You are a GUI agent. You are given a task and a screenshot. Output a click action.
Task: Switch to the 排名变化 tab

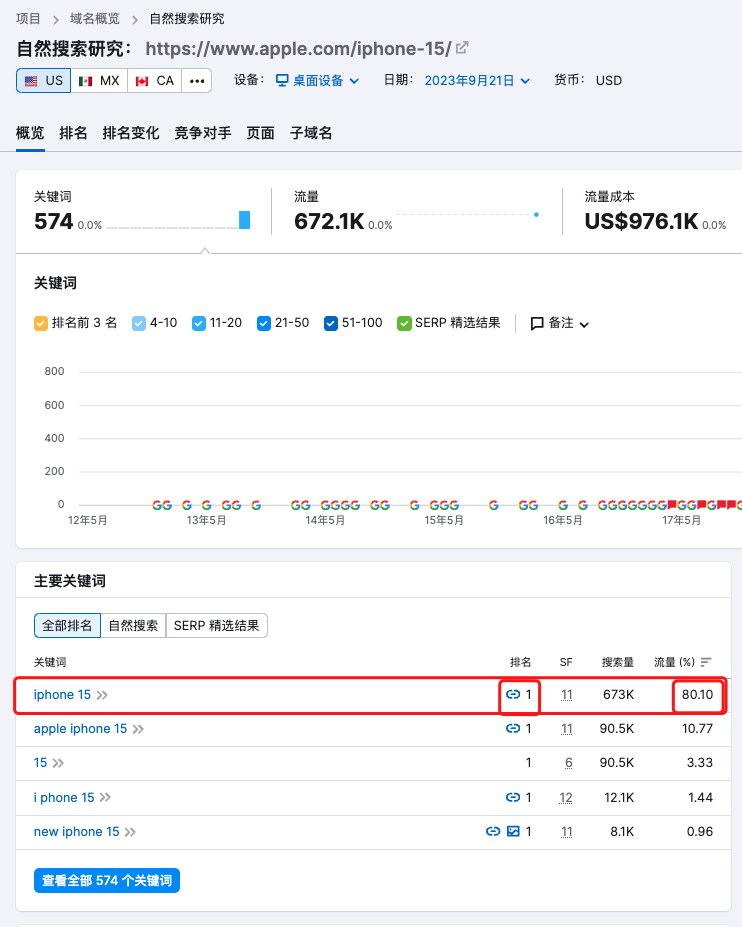[131, 133]
